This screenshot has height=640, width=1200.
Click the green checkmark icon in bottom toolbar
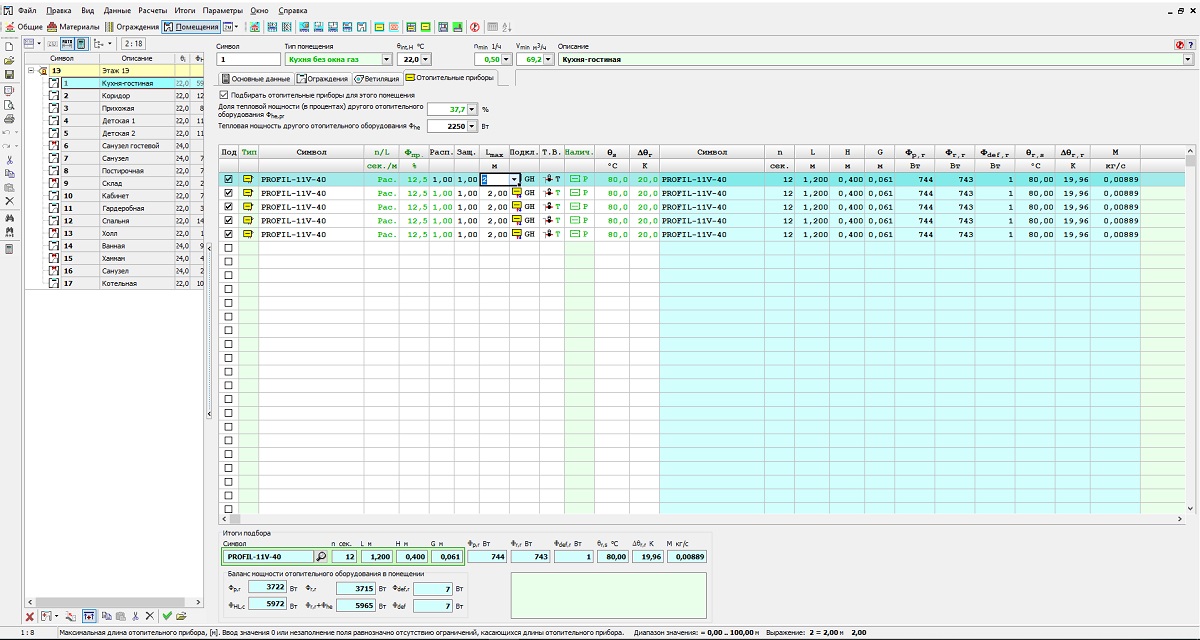coord(167,616)
